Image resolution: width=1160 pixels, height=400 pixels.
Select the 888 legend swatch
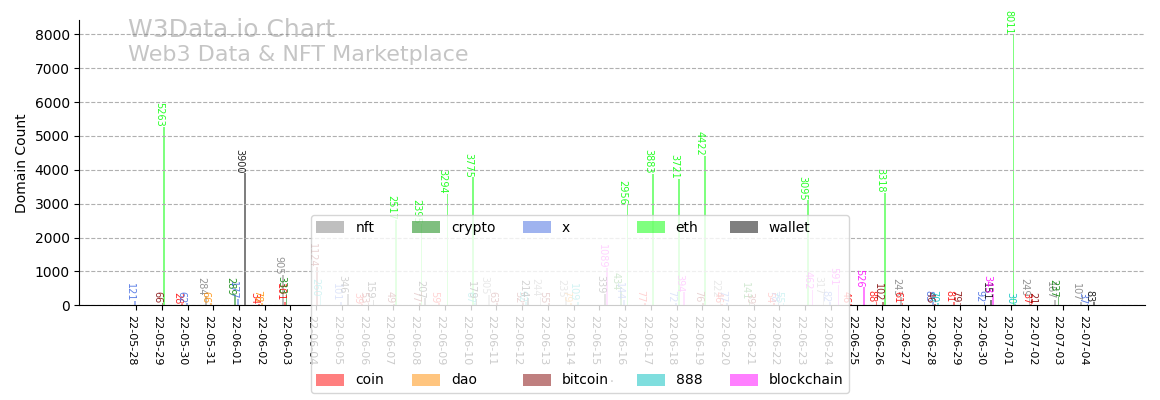651,380
